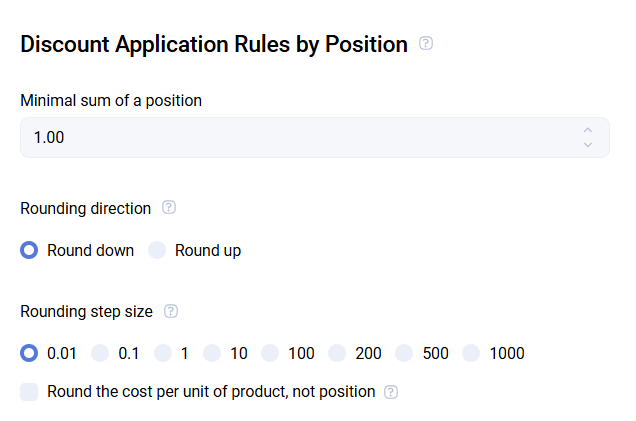Select the 0.01 rounding step
Viewport: 636px width, 421px height.
[x=29, y=353]
